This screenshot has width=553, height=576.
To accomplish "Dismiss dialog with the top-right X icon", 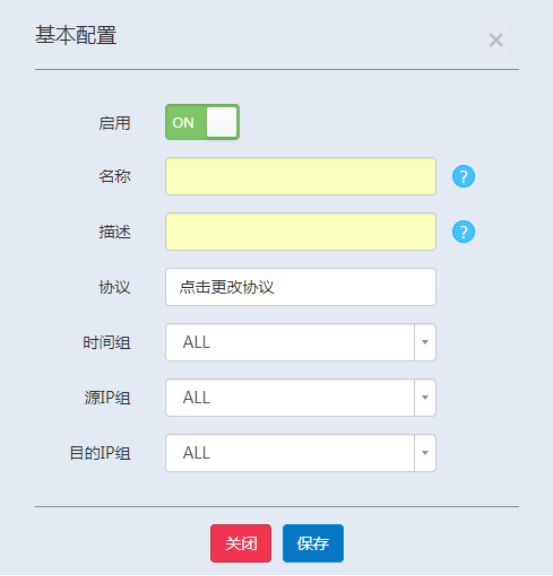I will pyautogui.click(x=496, y=40).
